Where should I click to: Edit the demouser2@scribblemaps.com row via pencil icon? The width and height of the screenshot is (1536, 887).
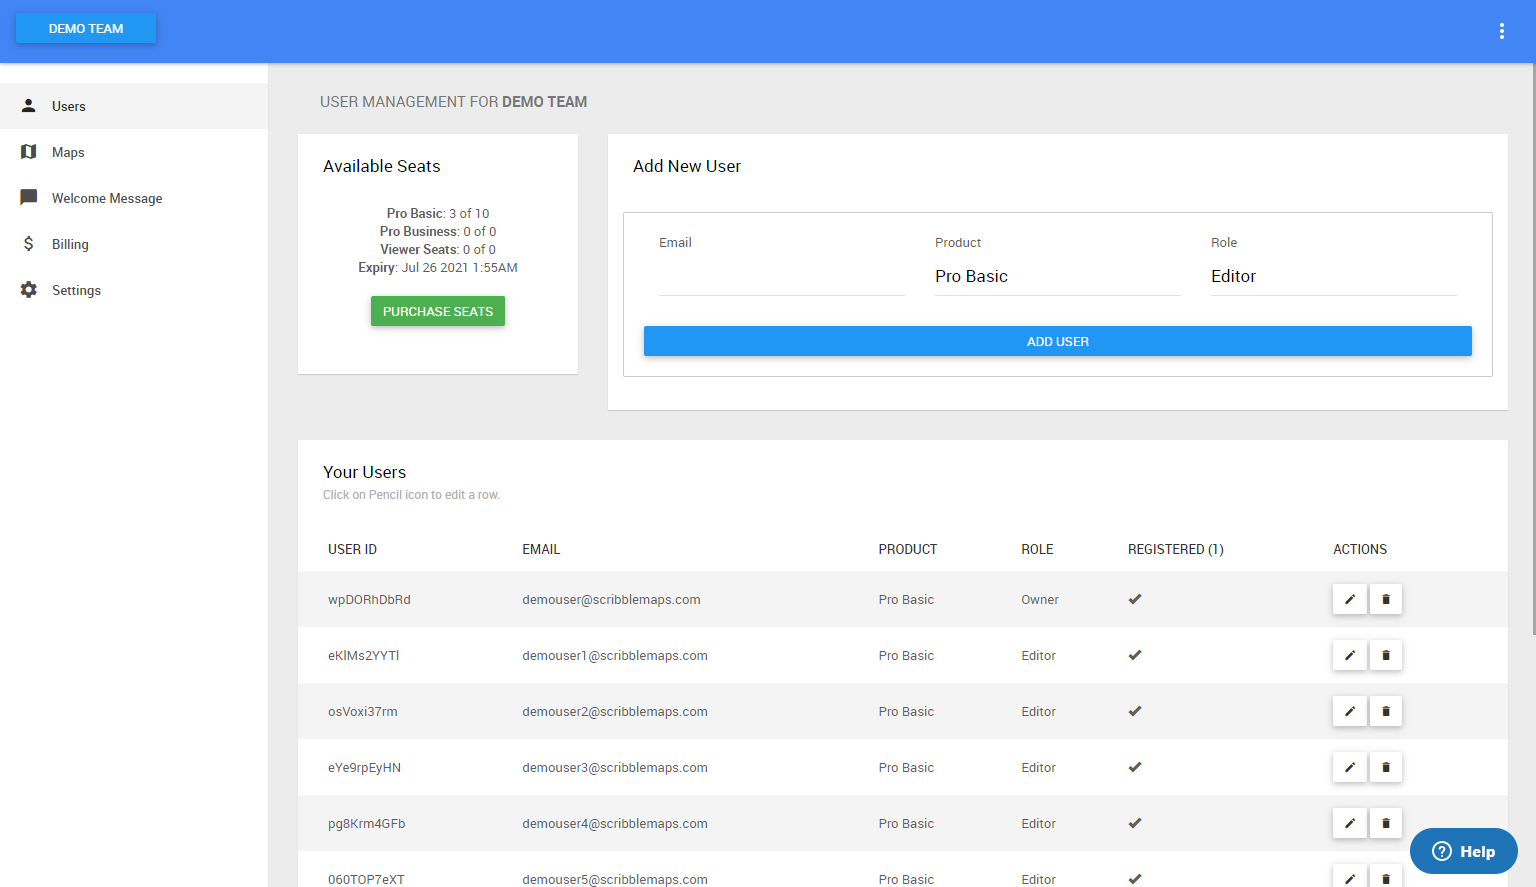[x=1349, y=711]
